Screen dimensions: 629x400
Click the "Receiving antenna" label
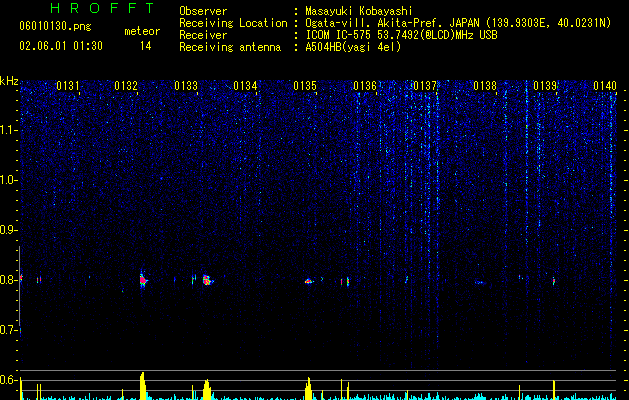pos(230,47)
